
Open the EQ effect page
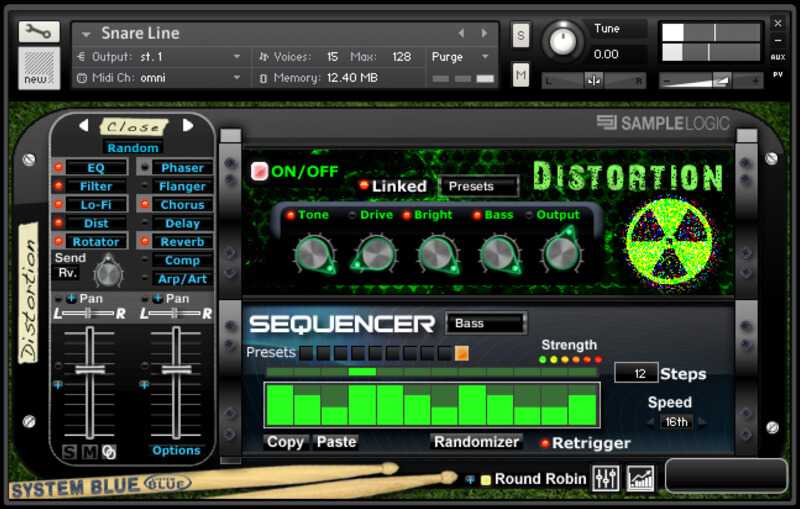96,167
